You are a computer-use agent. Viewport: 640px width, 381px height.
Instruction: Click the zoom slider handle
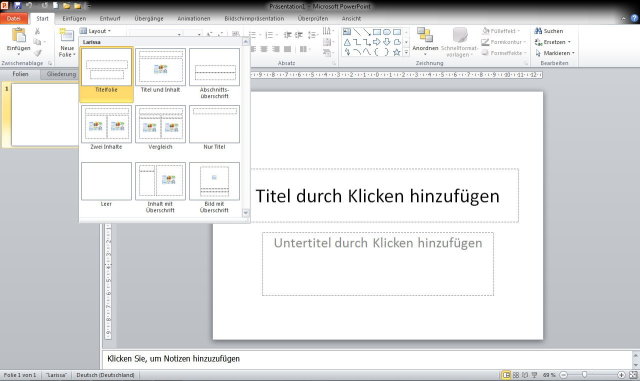coord(584,375)
